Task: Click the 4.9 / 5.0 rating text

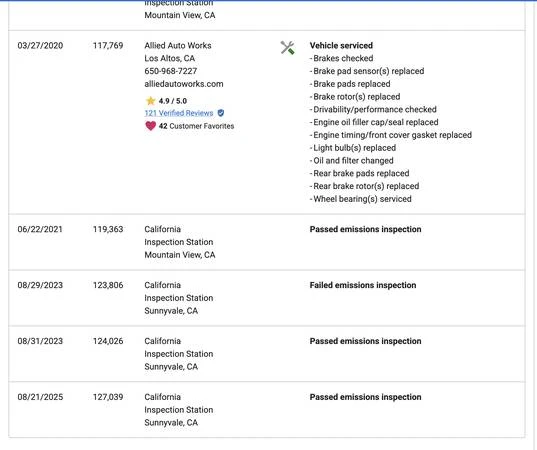Action: [x=173, y=101]
